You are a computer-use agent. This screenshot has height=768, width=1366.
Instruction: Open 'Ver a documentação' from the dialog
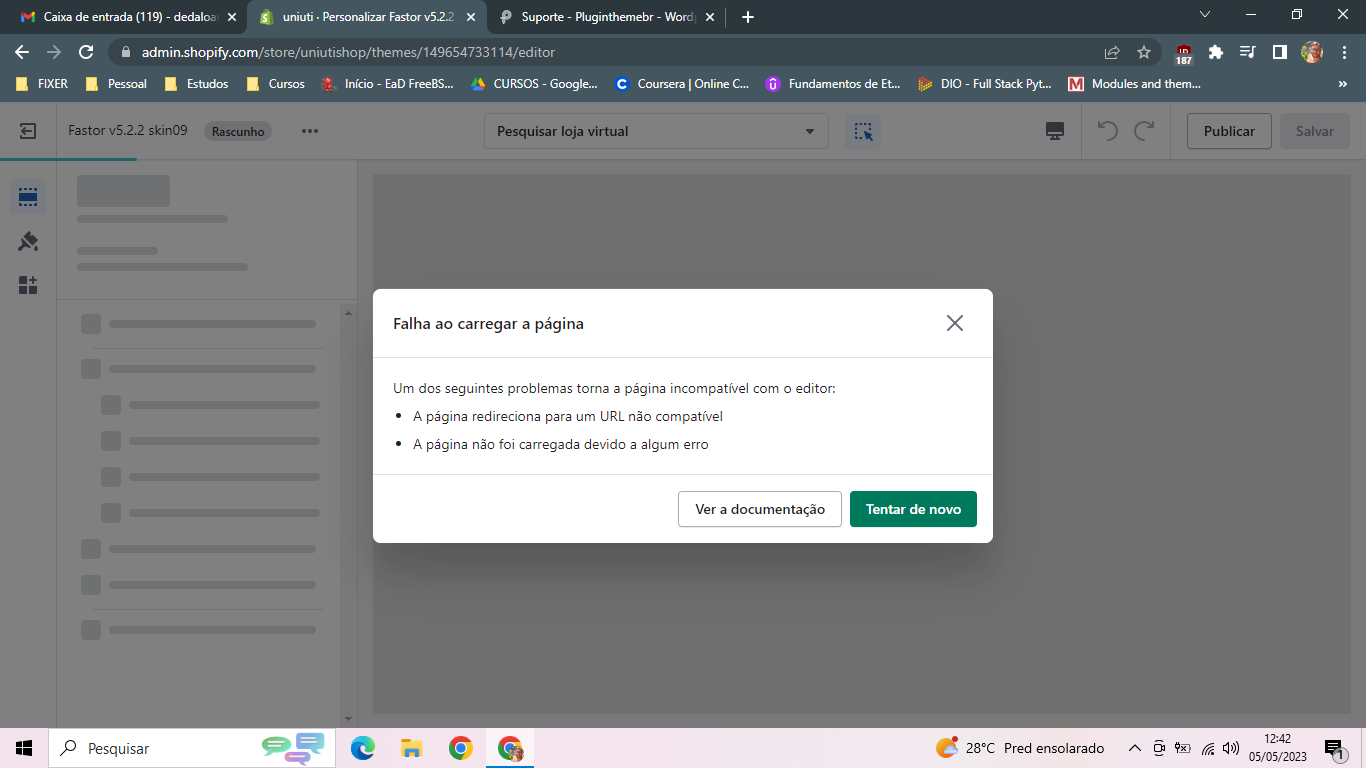click(760, 509)
